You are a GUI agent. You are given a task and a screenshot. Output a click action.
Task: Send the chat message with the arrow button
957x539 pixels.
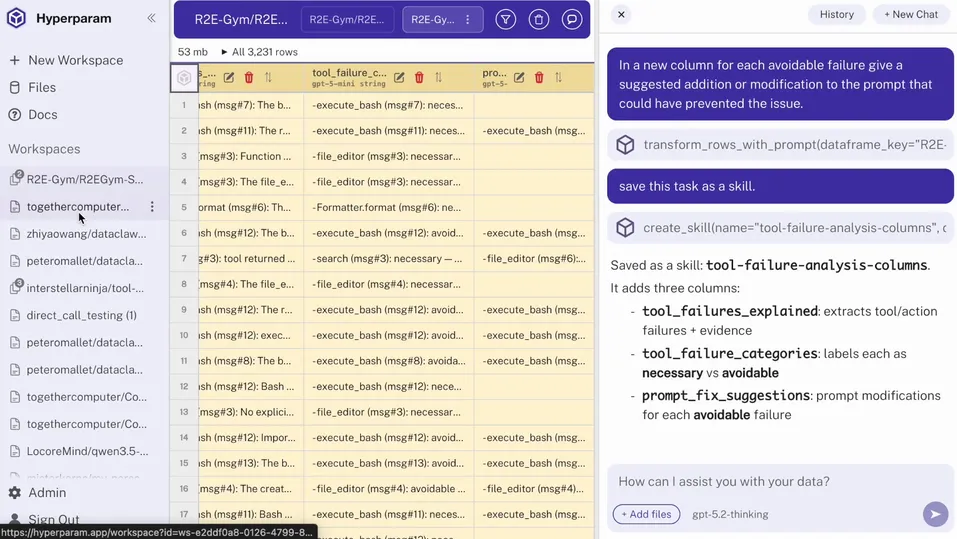tap(934, 514)
